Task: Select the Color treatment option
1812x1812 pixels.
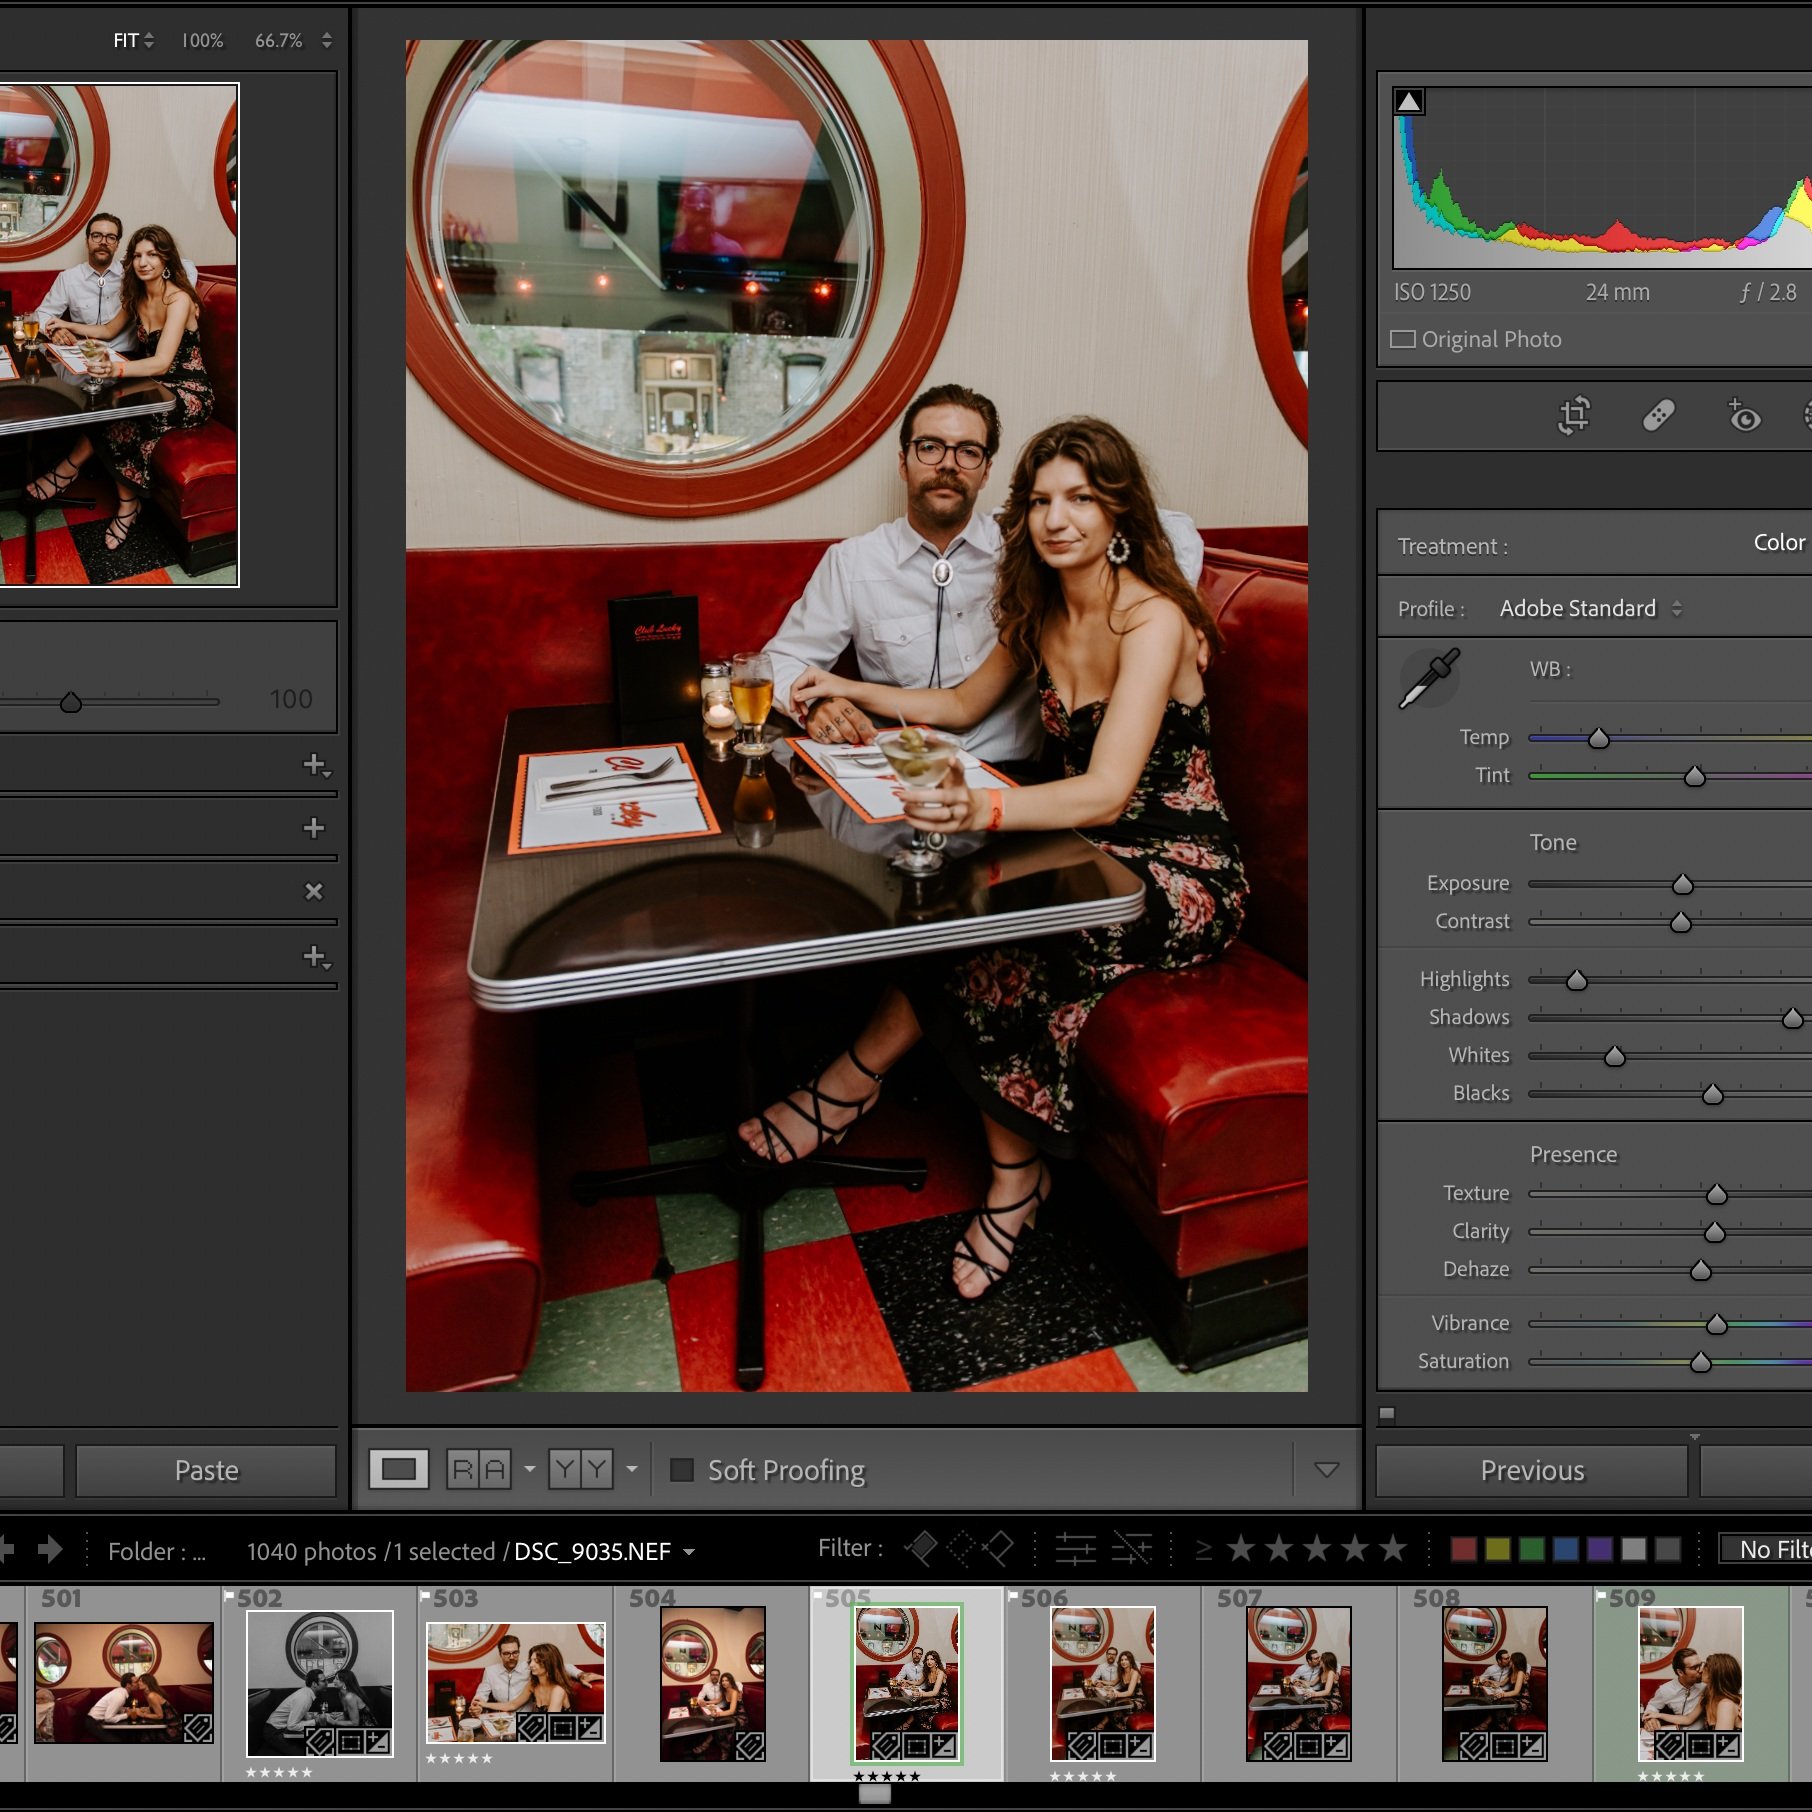Action: (x=1778, y=542)
